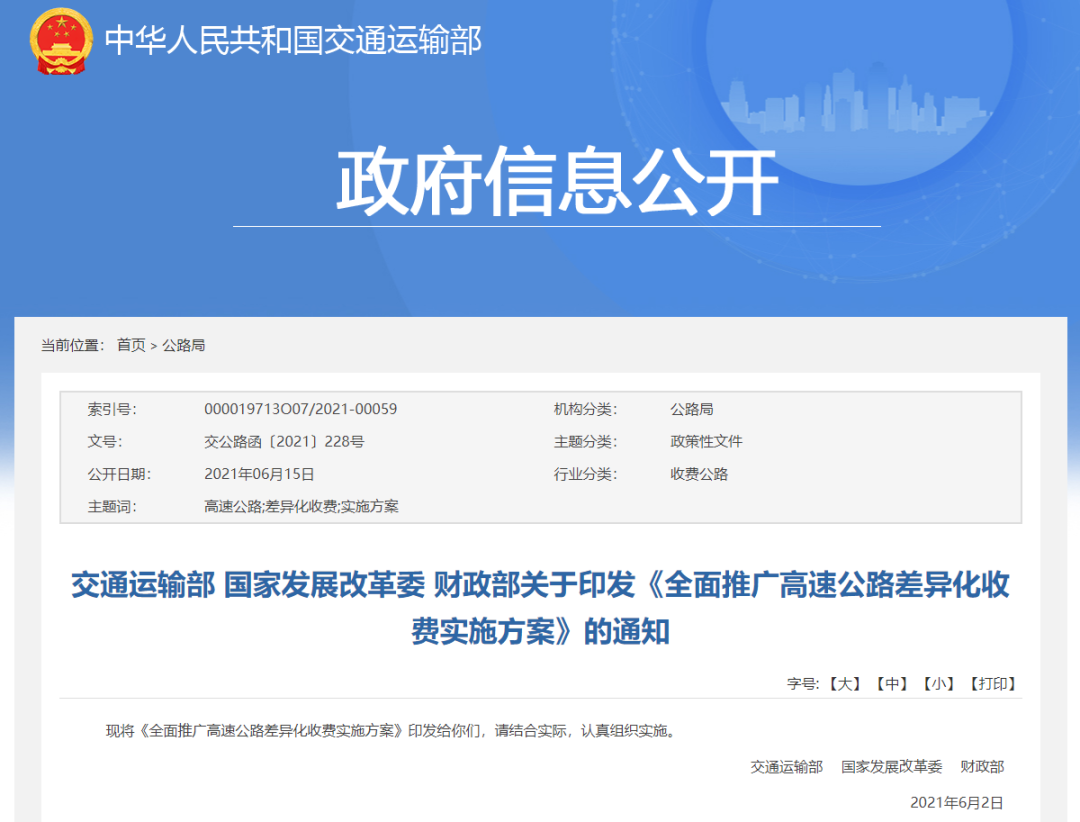Click the paragraph beginning 现将《全面推广
The height and width of the screenshot is (822, 1080).
[393, 731]
